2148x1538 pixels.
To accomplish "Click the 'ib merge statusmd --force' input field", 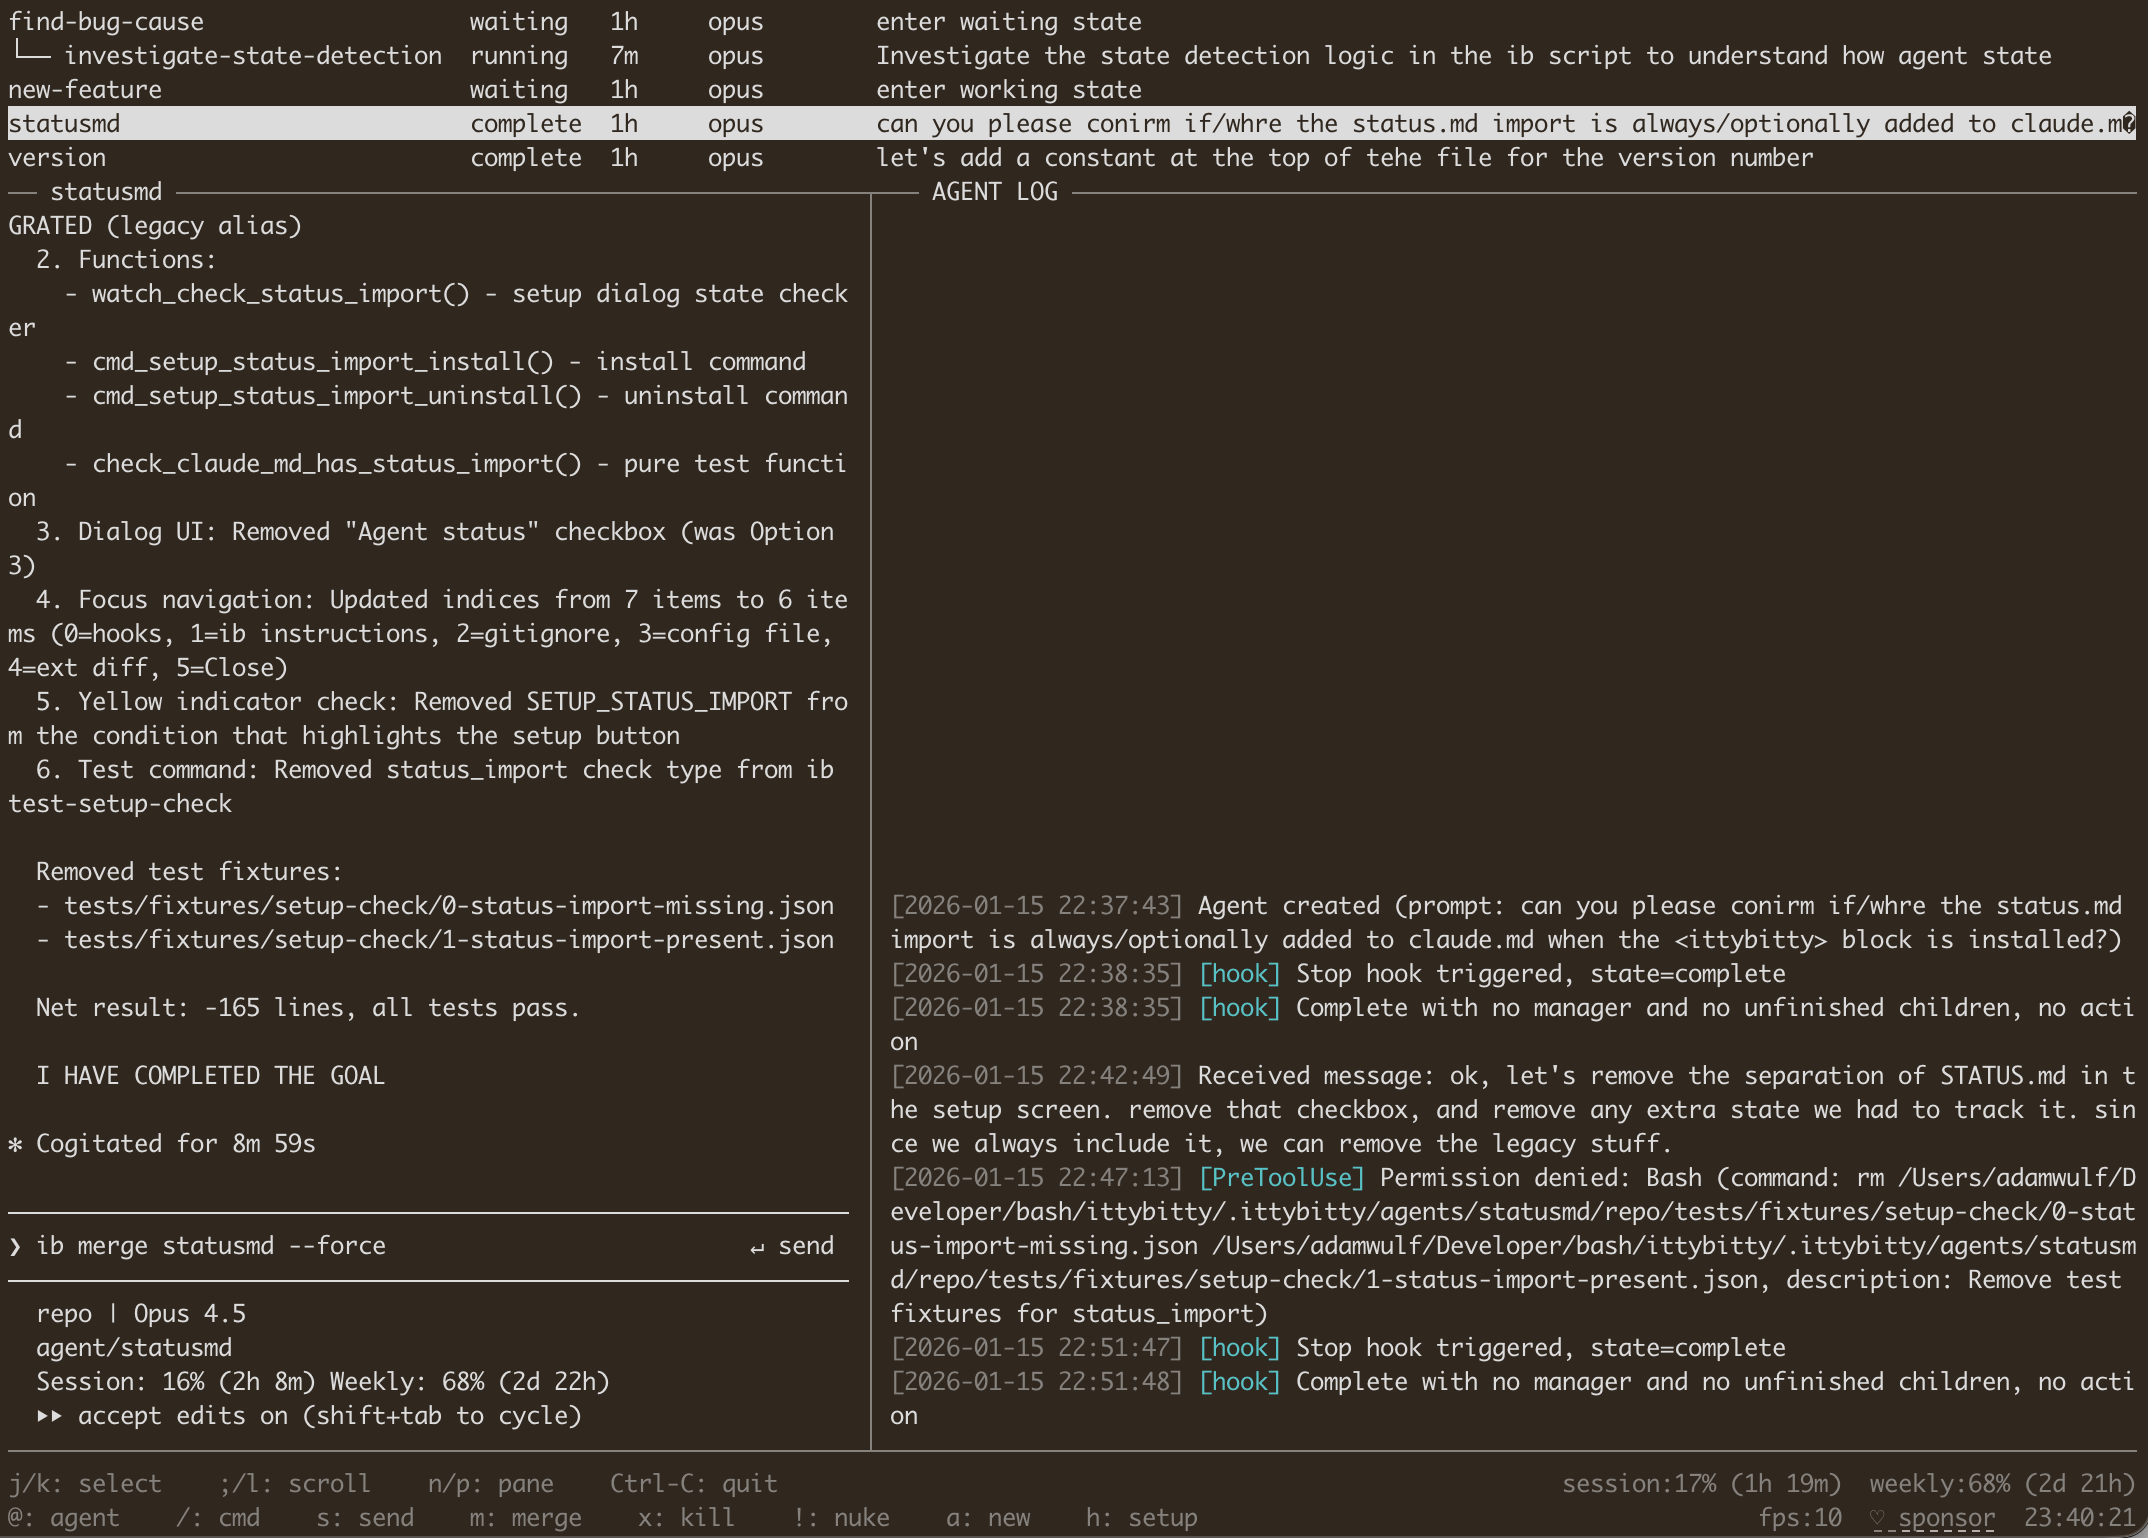I will pyautogui.click(x=428, y=1245).
